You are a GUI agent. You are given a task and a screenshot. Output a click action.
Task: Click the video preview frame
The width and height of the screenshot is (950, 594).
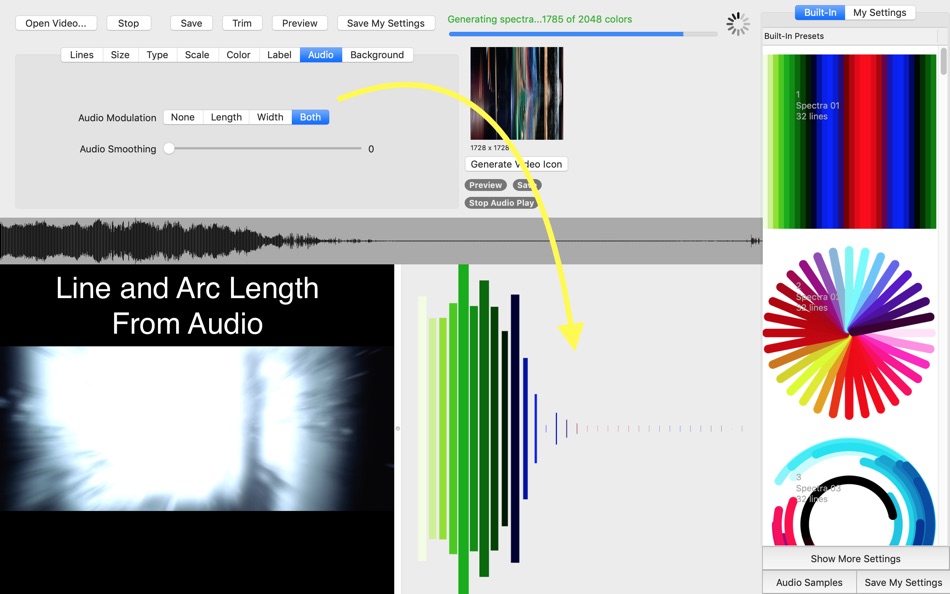click(197, 429)
